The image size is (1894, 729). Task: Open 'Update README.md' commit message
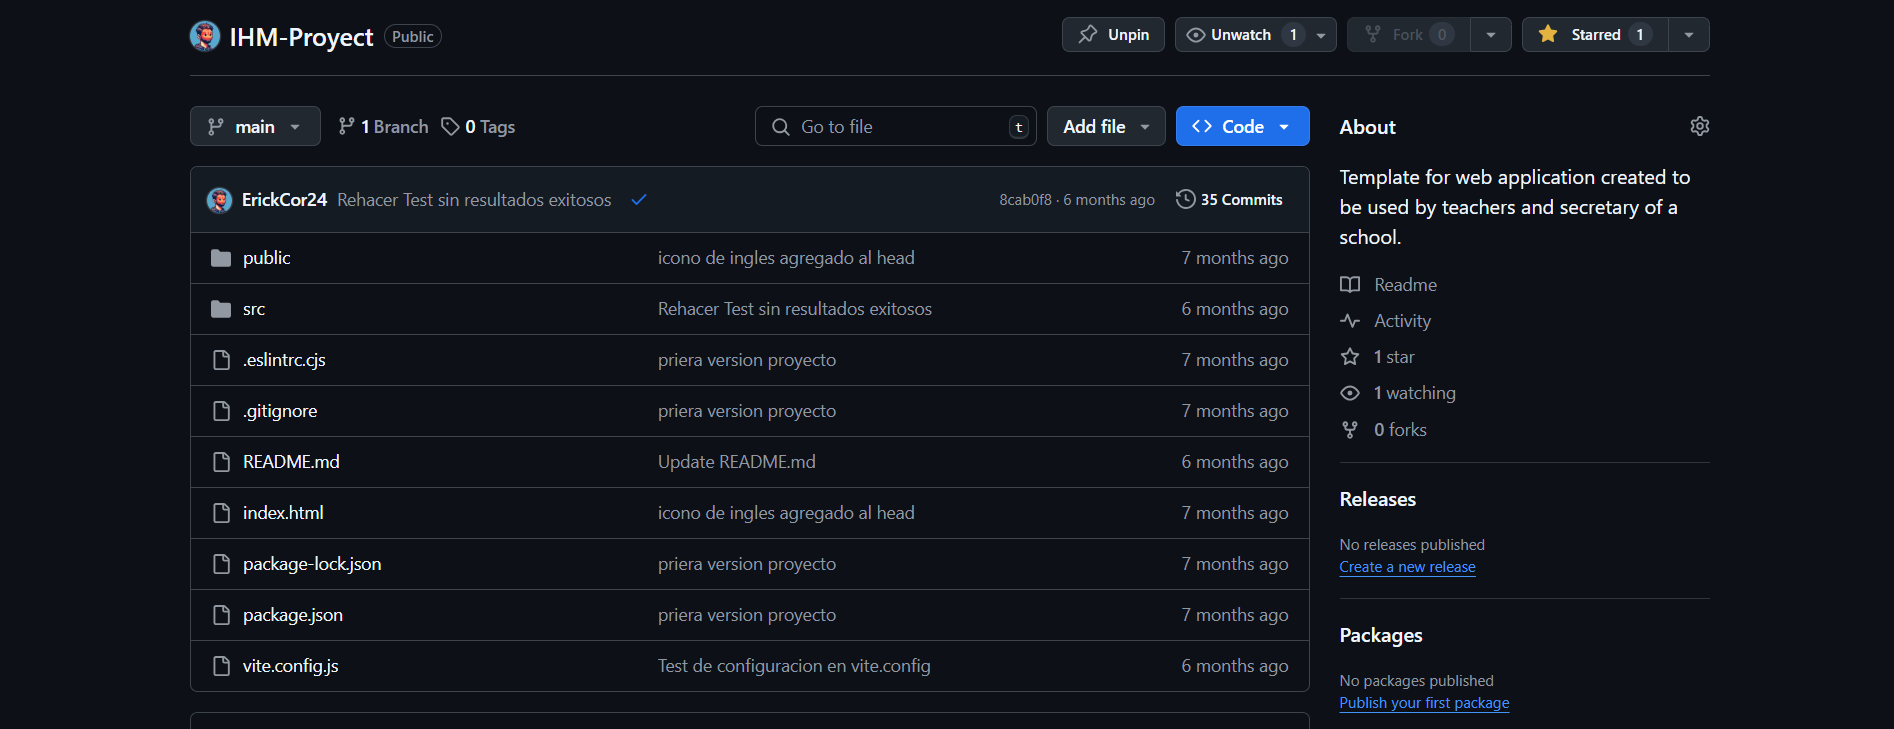point(737,462)
